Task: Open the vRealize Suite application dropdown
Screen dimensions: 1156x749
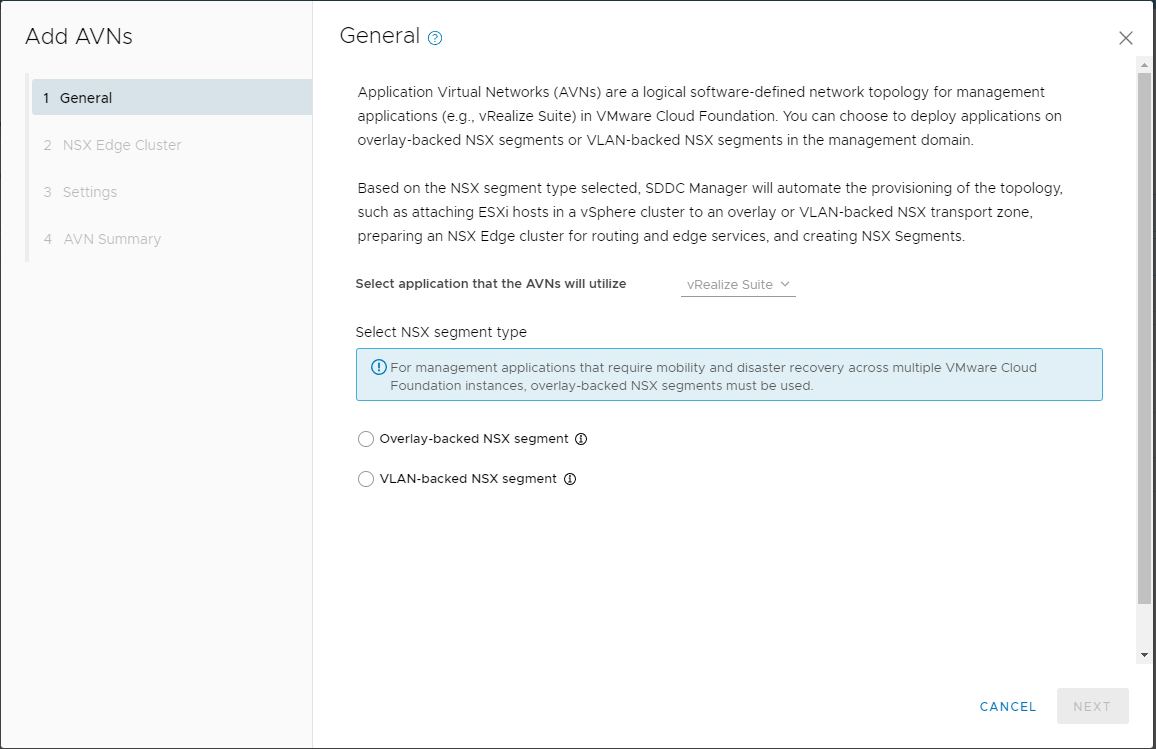Action: tap(729, 285)
